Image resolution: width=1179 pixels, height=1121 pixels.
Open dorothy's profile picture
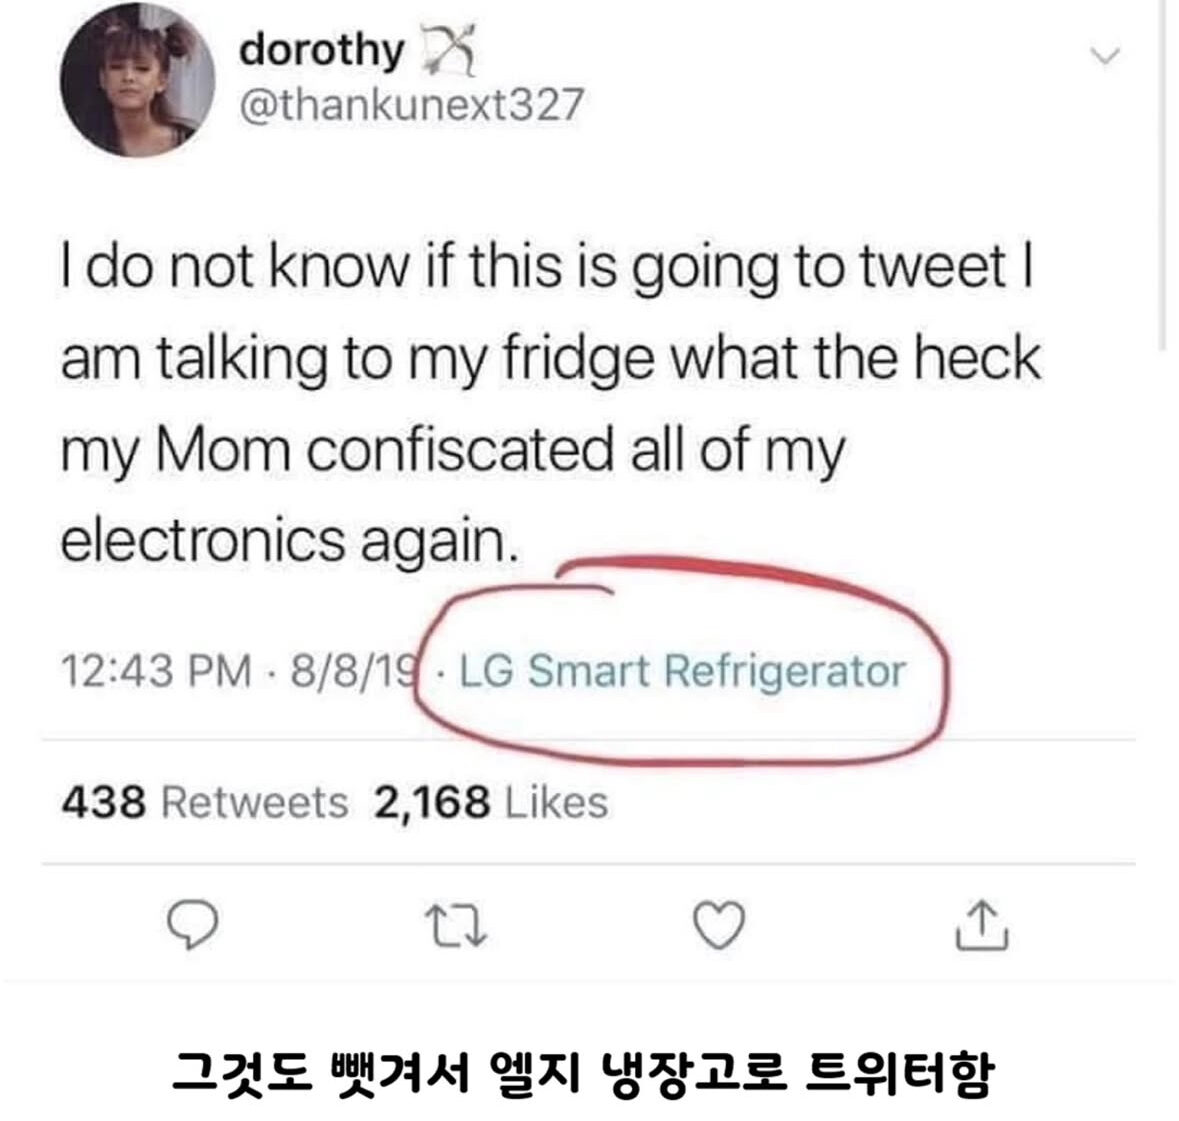(138, 80)
